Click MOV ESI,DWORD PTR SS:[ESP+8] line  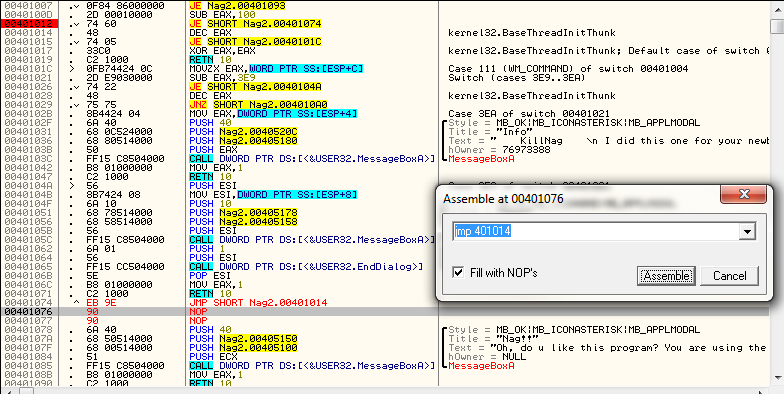point(273,194)
